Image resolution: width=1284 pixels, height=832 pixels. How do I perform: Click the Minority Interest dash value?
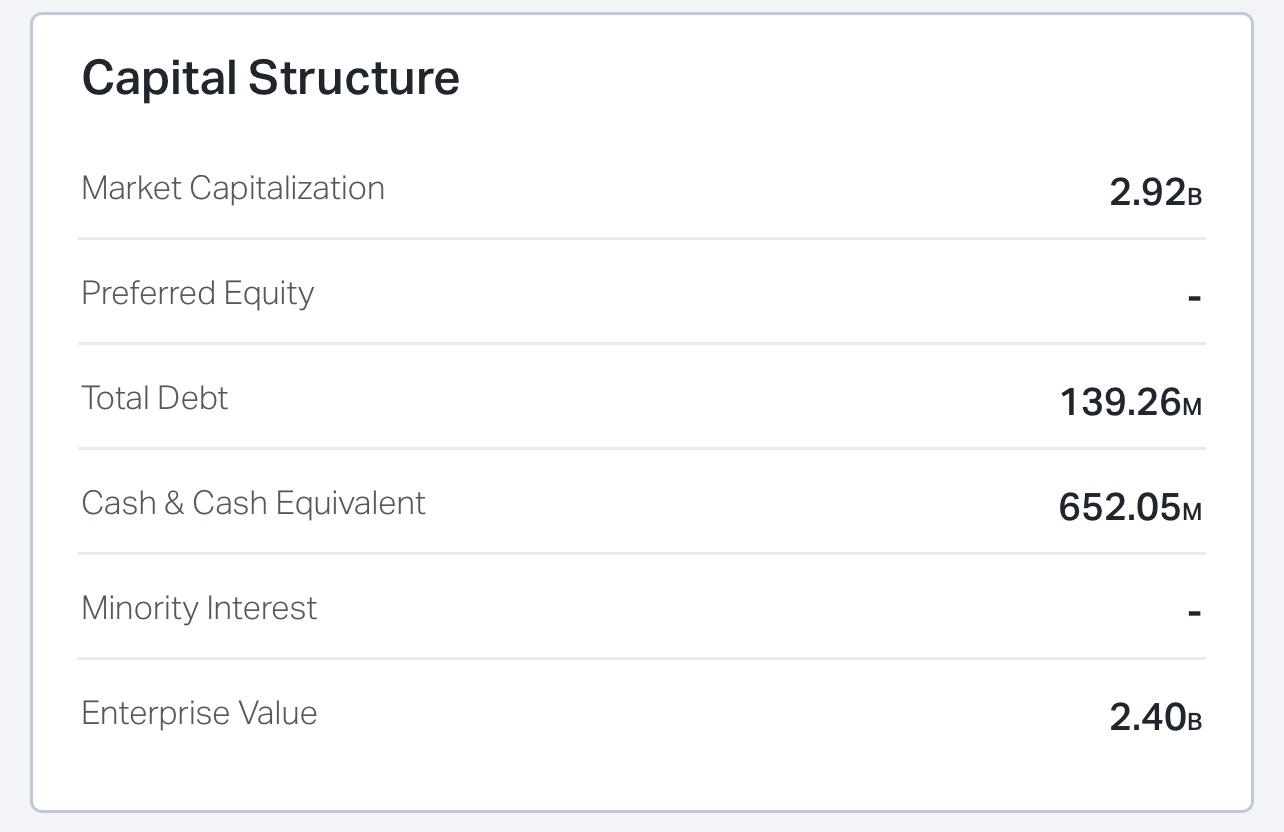[1194, 613]
